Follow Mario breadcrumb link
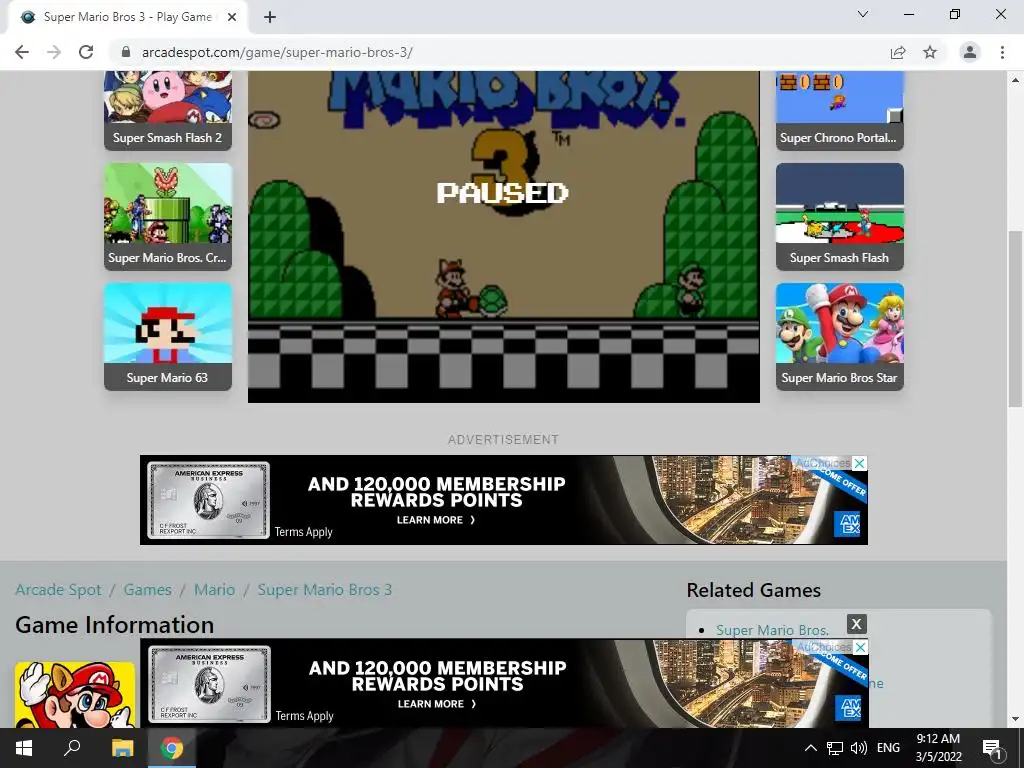Image resolution: width=1024 pixels, height=768 pixels. [x=214, y=590]
